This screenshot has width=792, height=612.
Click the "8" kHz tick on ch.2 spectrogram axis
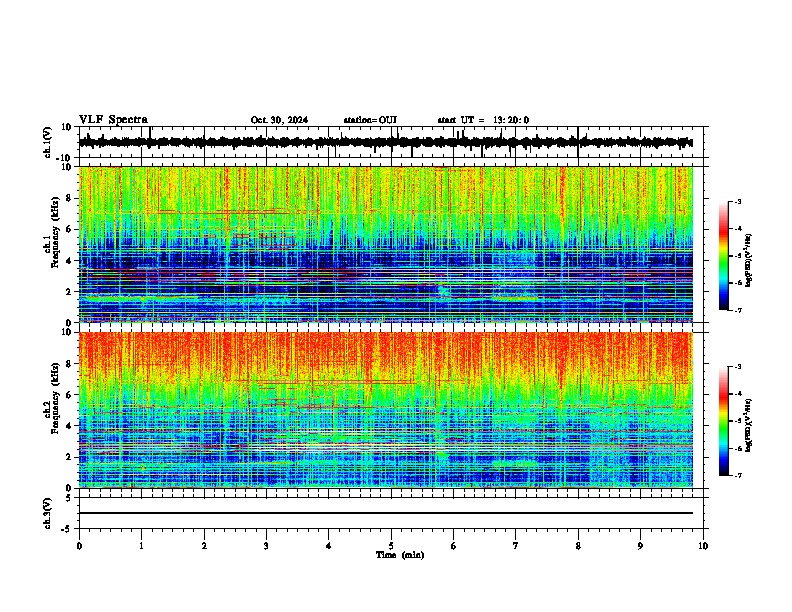(x=70, y=364)
